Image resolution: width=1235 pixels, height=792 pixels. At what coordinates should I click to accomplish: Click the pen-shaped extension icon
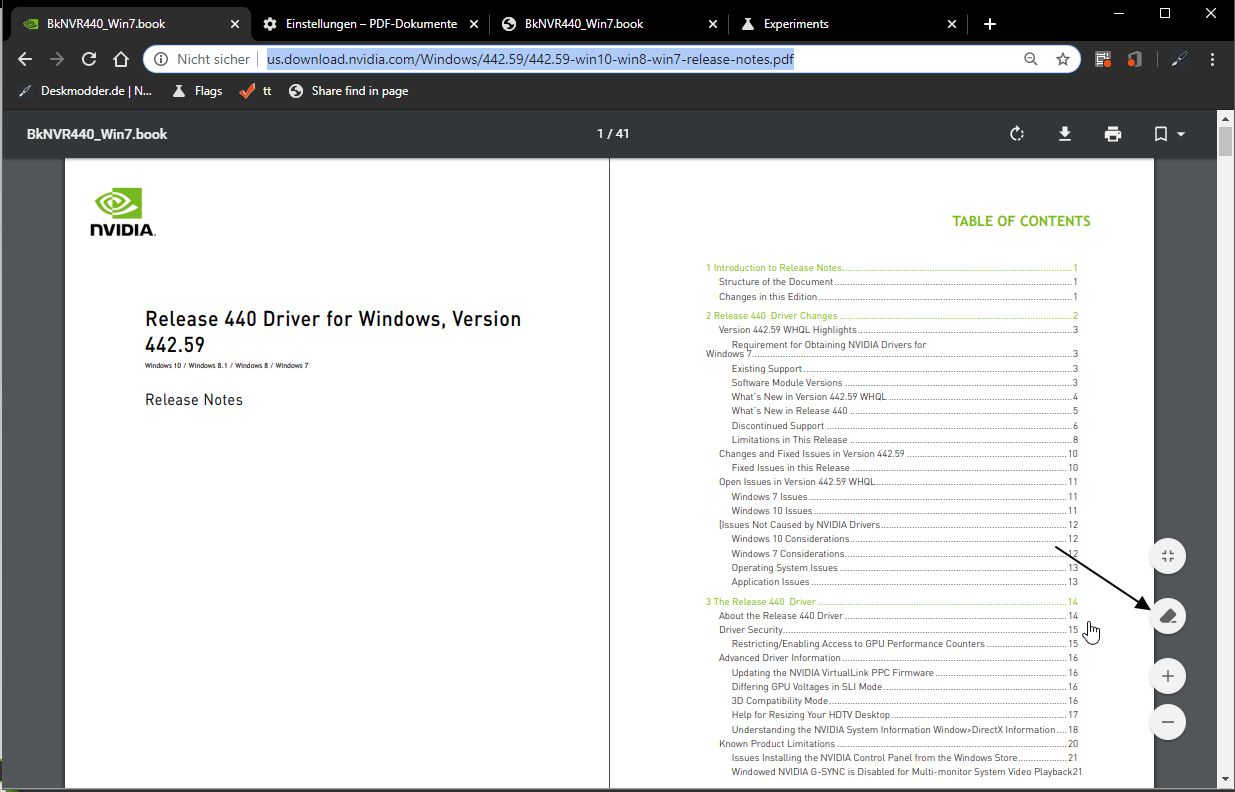[1179, 59]
